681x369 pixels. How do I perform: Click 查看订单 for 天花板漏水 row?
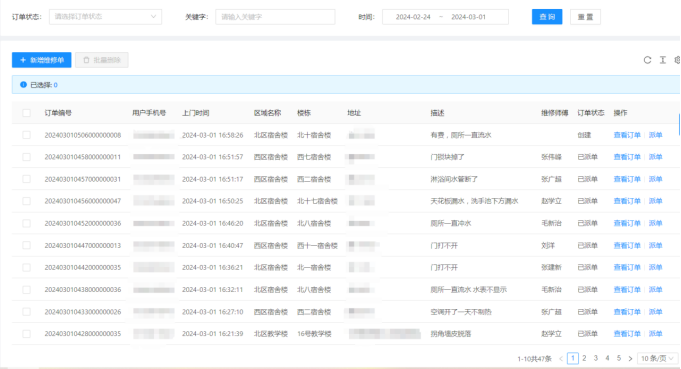(x=627, y=201)
